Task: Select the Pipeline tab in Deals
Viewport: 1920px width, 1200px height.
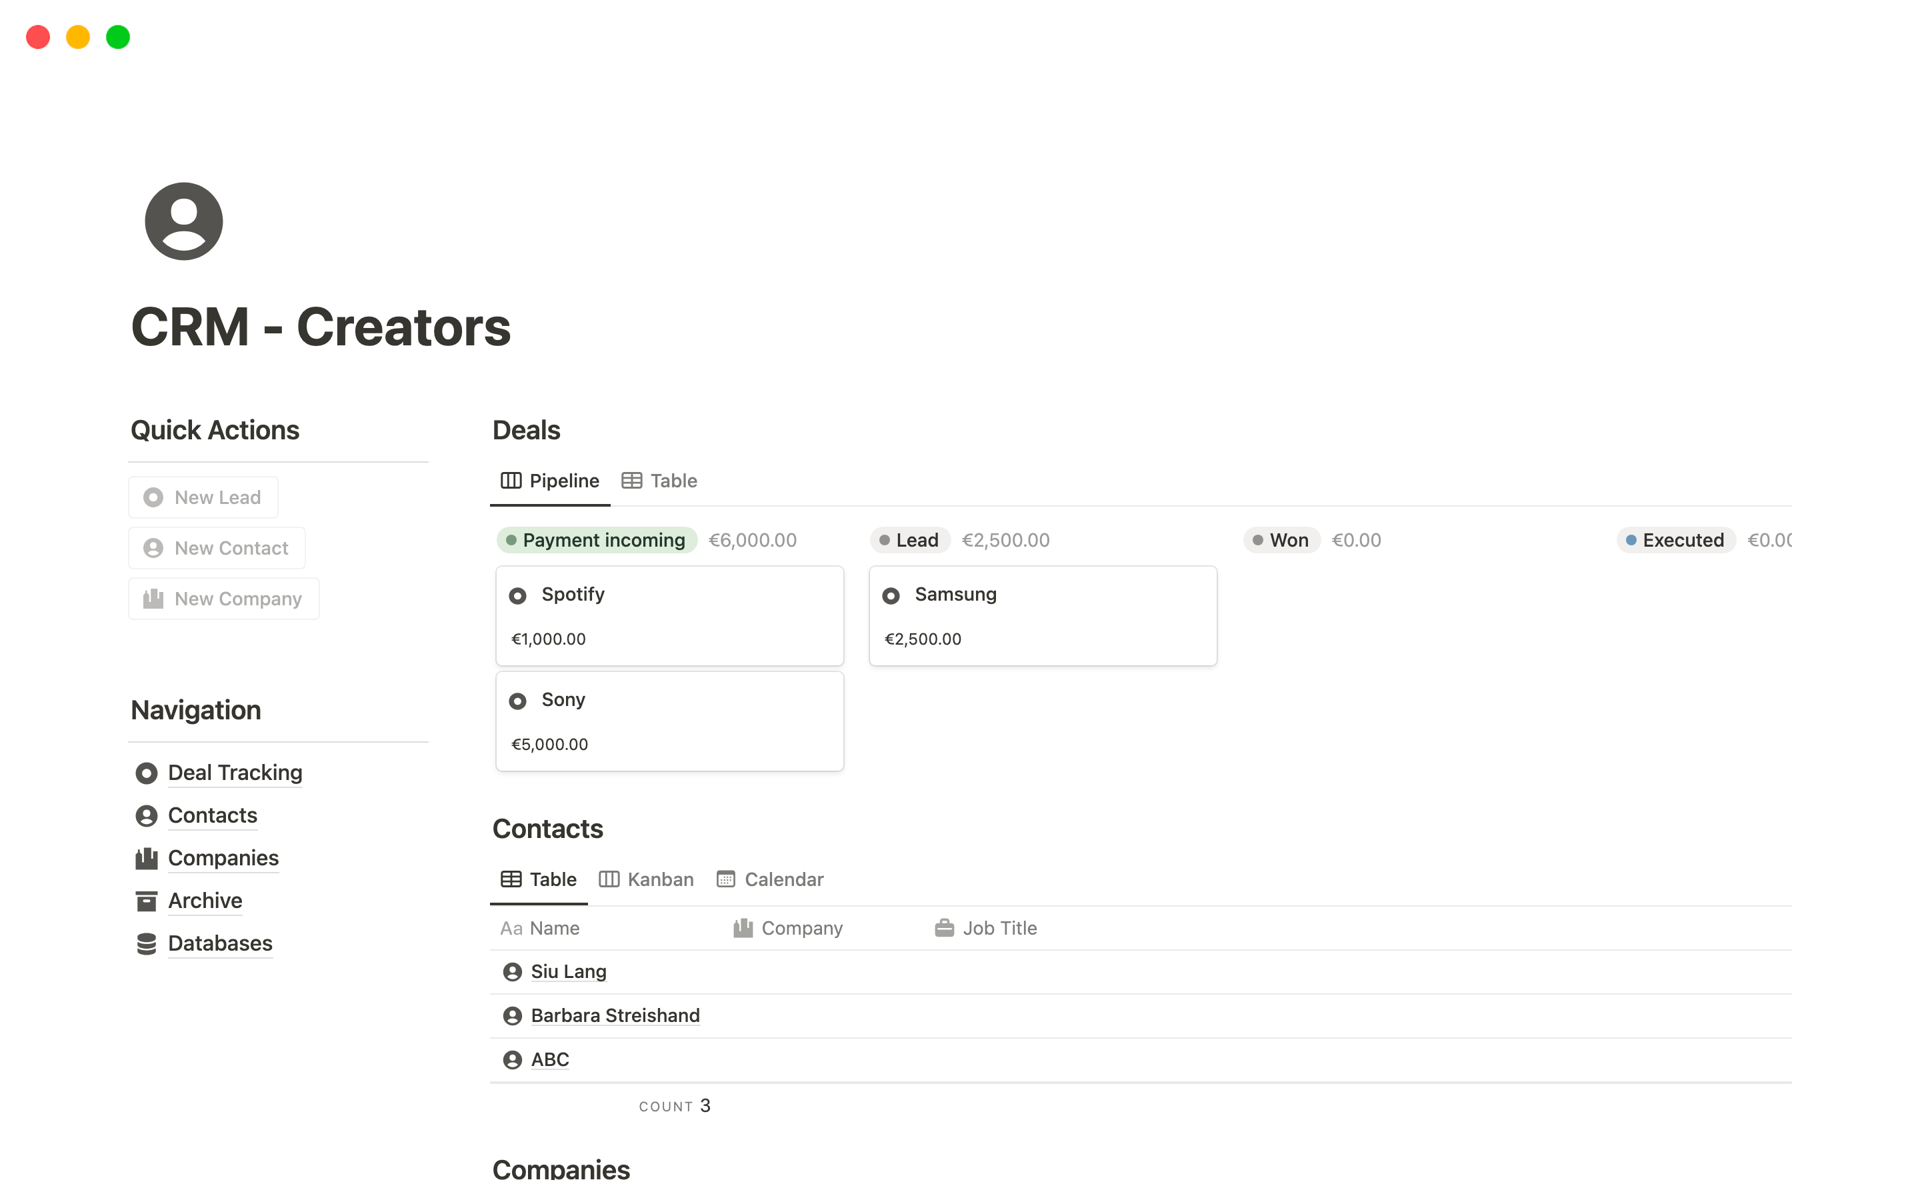Action: (x=549, y=480)
